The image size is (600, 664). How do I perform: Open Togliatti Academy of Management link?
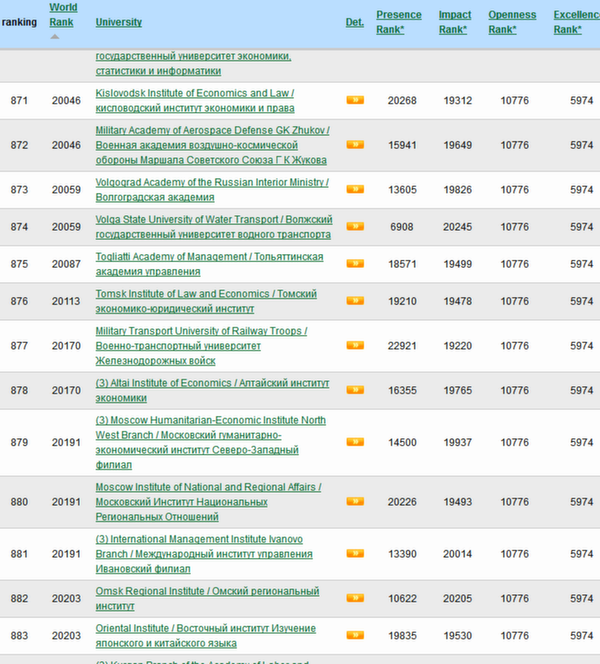[x=209, y=264]
